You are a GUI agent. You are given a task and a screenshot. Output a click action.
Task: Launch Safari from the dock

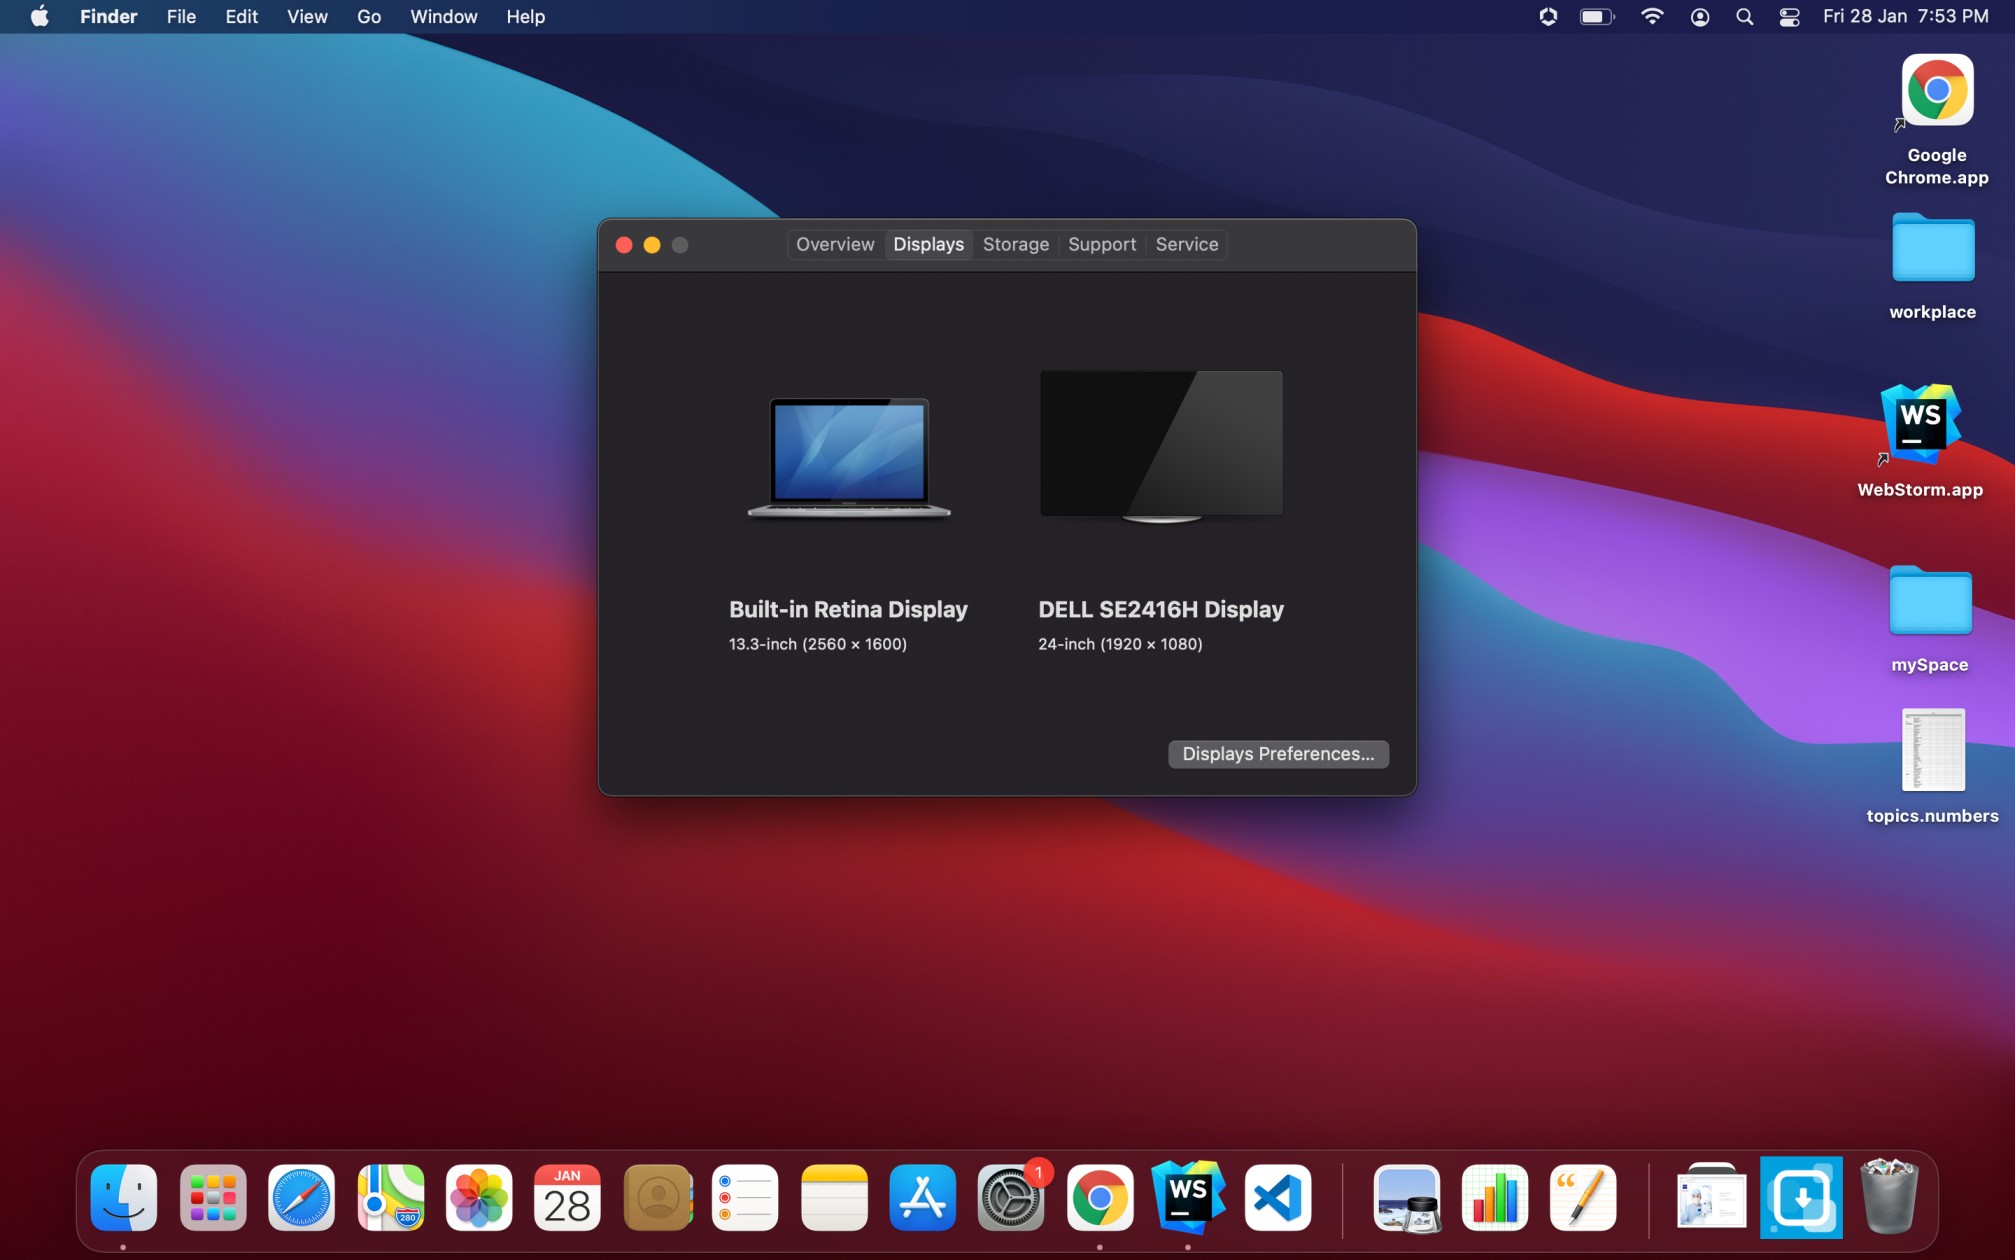click(x=301, y=1197)
